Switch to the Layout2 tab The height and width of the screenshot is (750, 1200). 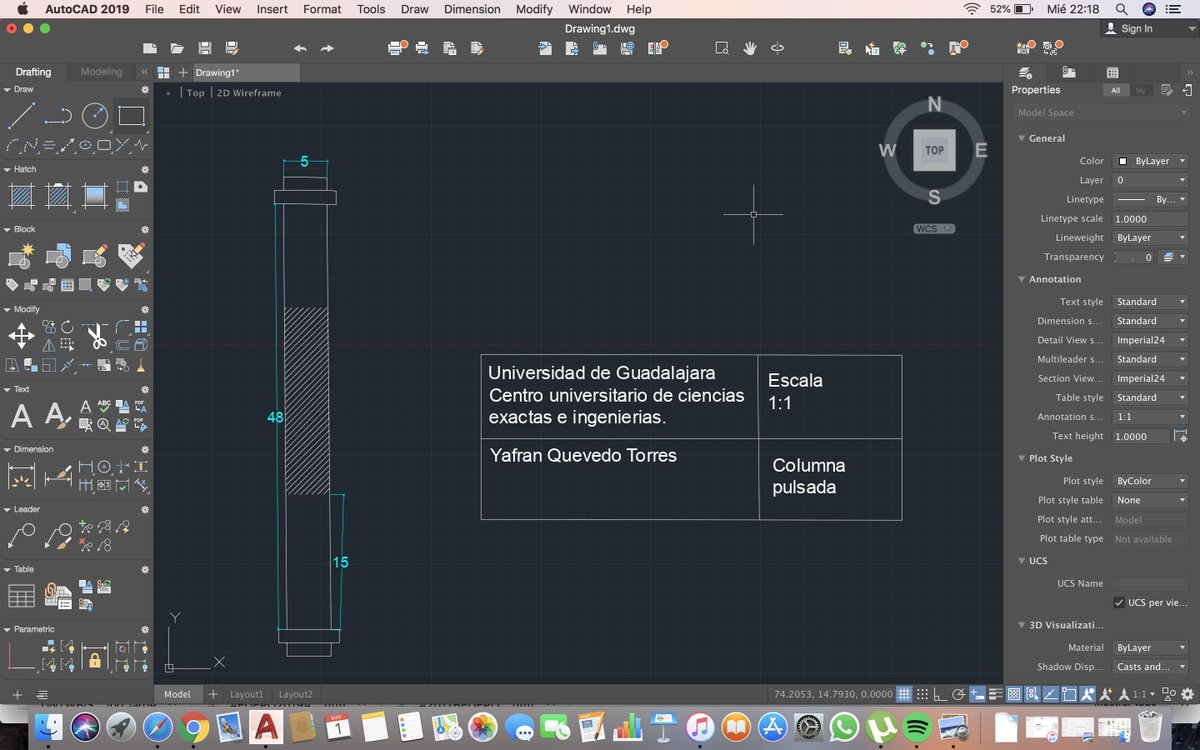coord(295,694)
